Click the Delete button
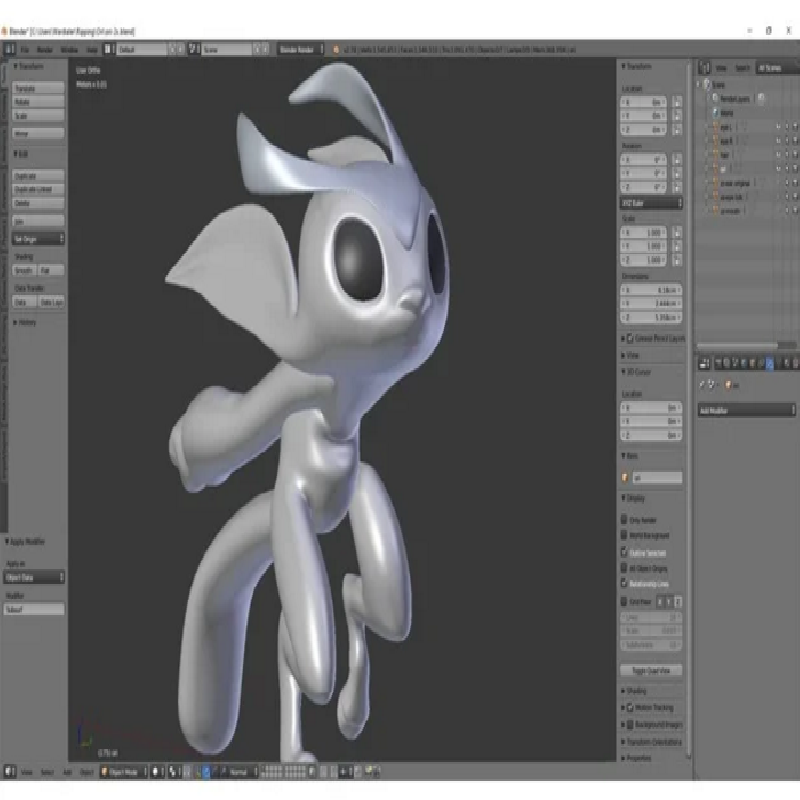 pos(38,203)
